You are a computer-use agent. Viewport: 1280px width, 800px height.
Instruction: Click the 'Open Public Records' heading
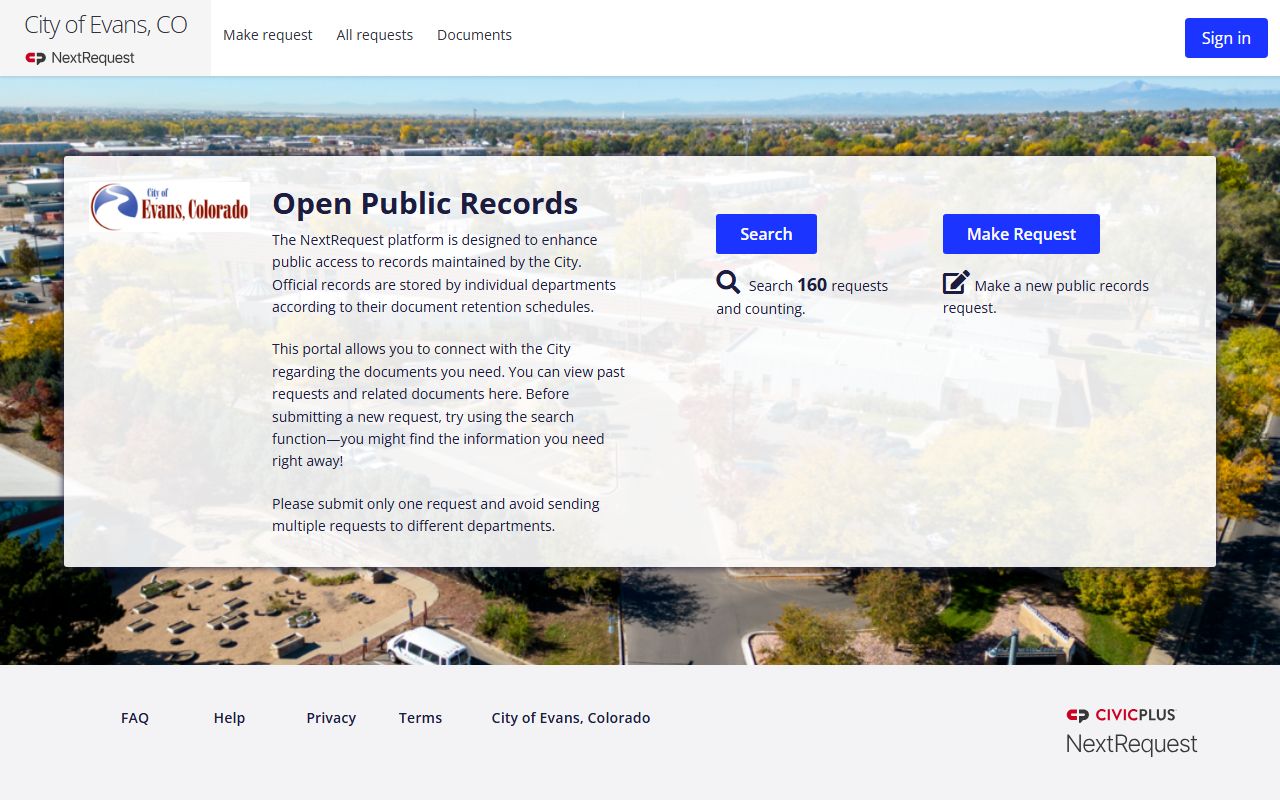tap(425, 203)
